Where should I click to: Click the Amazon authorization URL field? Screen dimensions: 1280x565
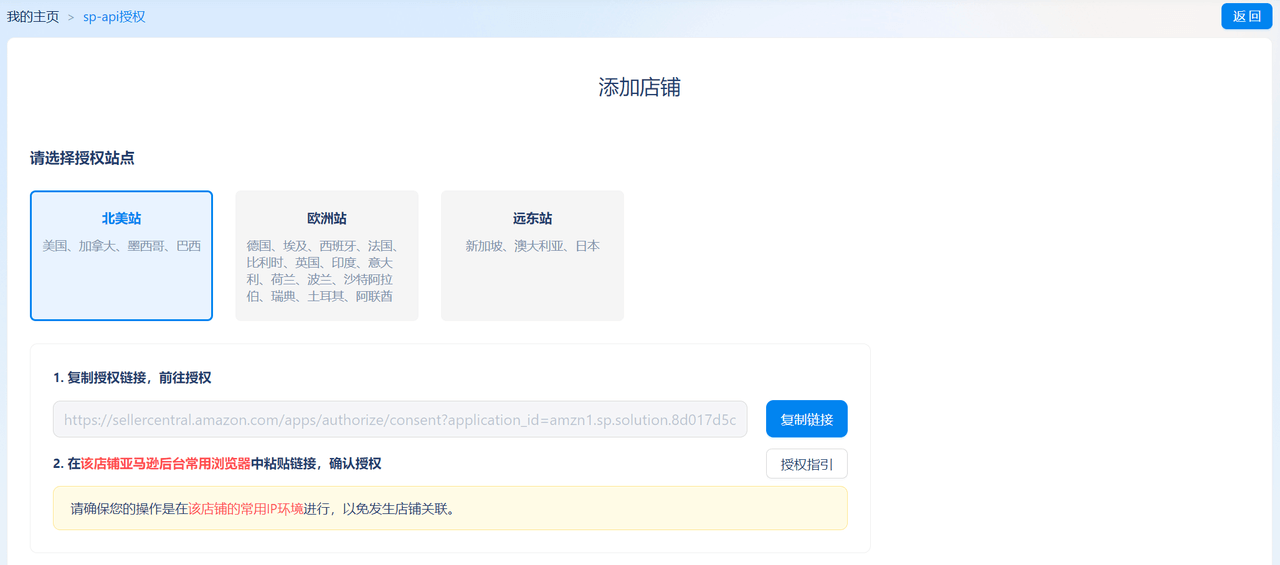(400, 420)
